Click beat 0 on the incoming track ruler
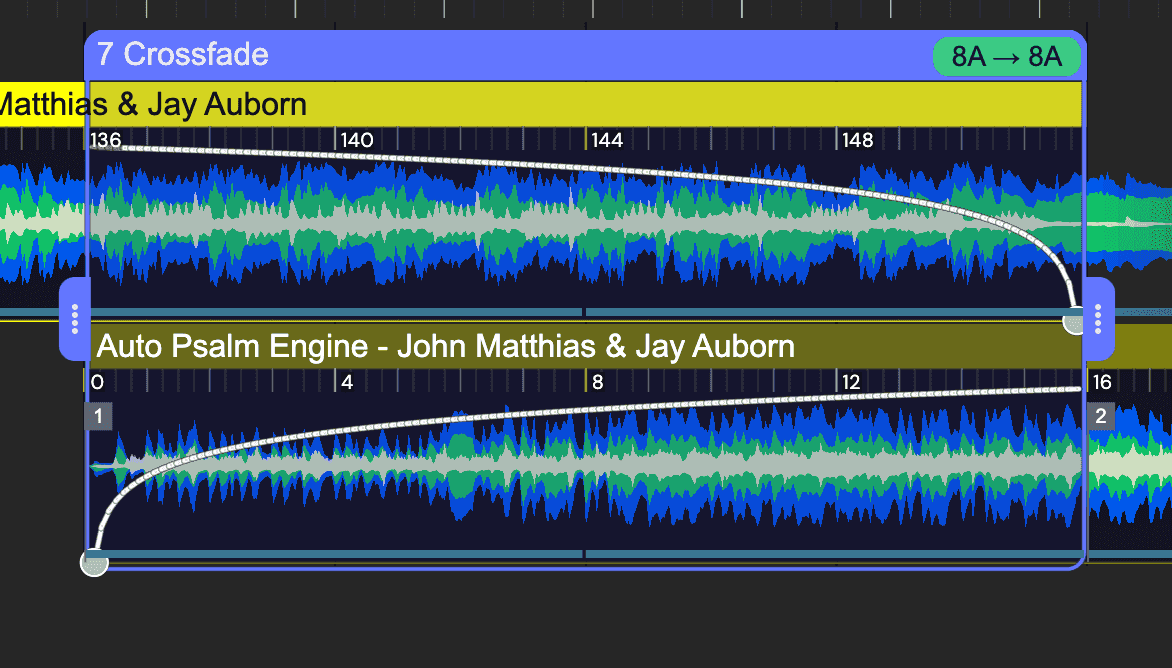The width and height of the screenshot is (1172, 668). click(97, 382)
